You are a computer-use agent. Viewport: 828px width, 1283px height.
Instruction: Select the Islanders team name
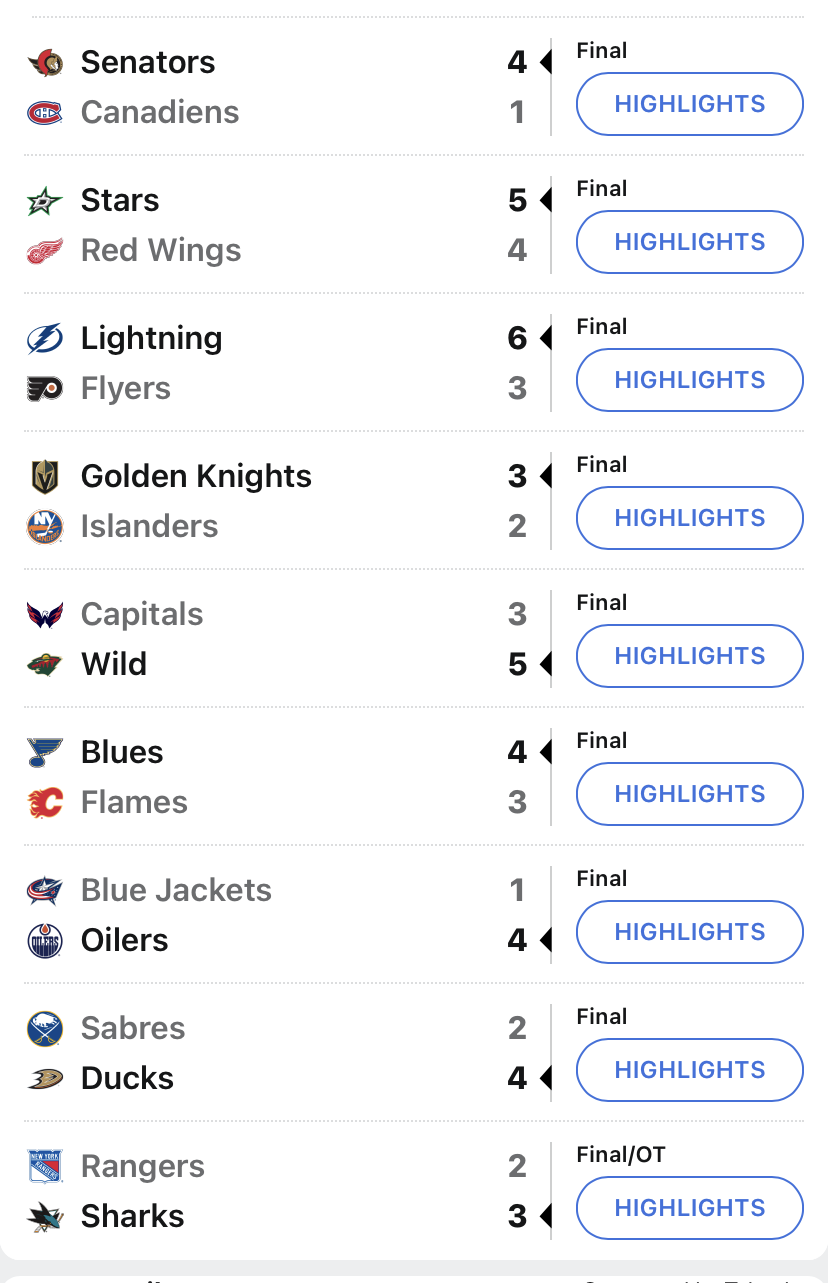click(x=149, y=526)
